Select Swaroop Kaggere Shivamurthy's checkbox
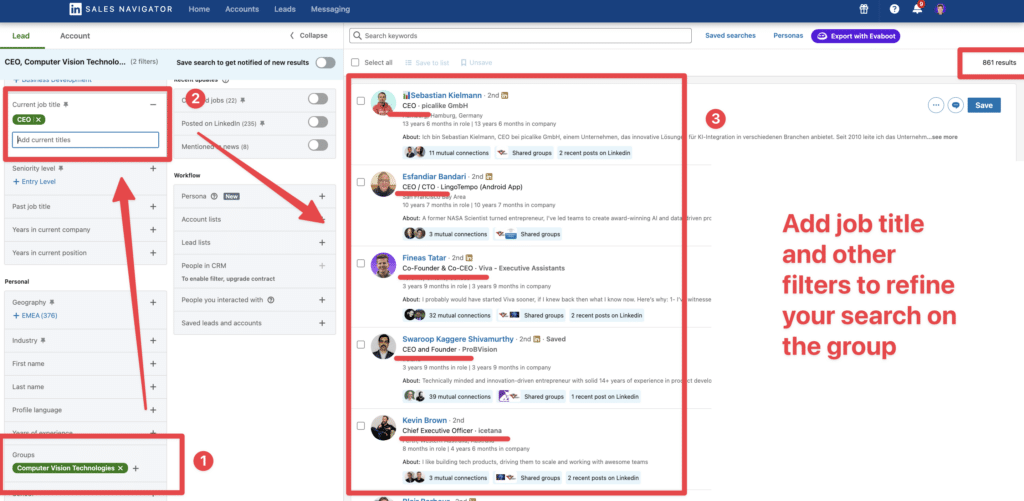This screenshot has height=501, width=1024. click(360, 345)
